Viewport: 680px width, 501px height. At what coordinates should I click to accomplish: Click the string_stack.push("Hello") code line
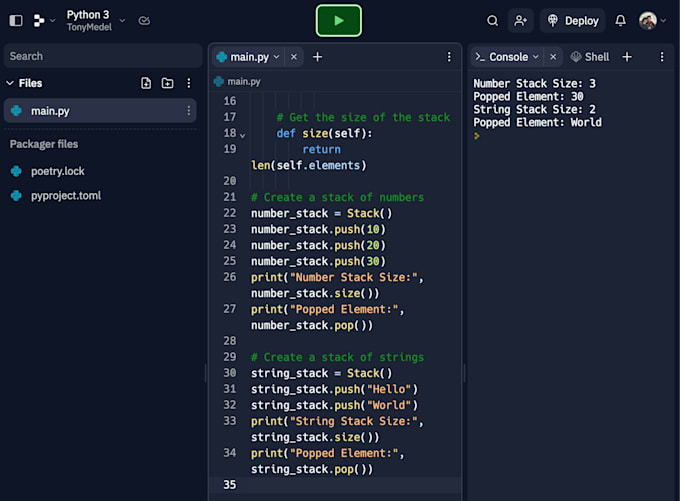click(334, 389)
